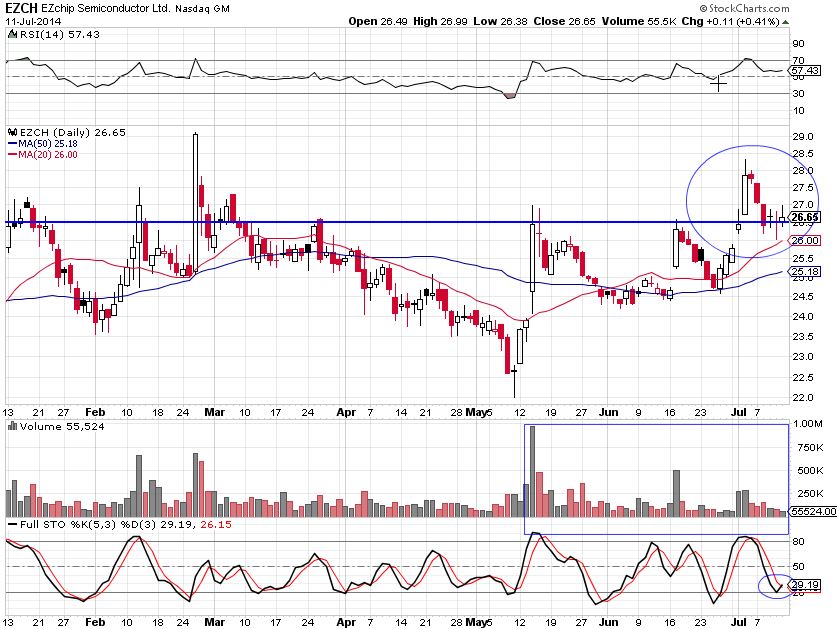This screenshot has height=629, width=837.
Task: Click the 57.43 RSI value tag on right axis
Action: [x=805, y=70]
